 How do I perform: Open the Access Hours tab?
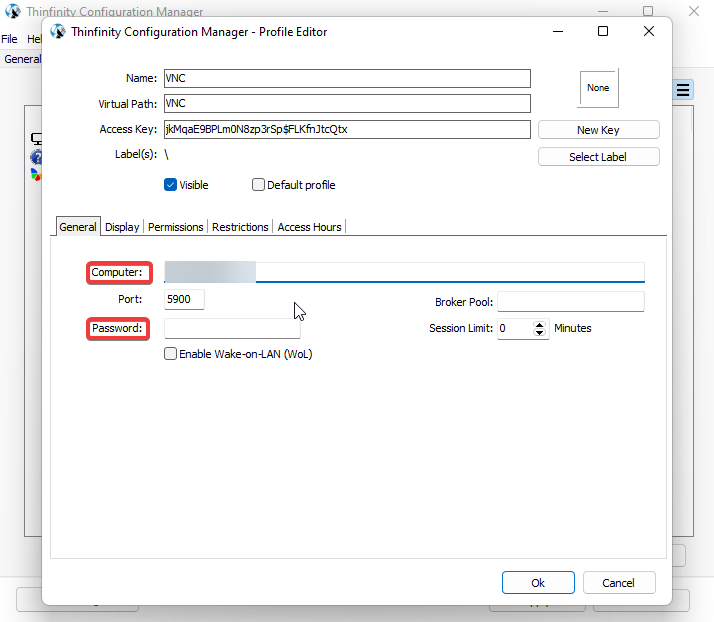click(x=309, y=227)
